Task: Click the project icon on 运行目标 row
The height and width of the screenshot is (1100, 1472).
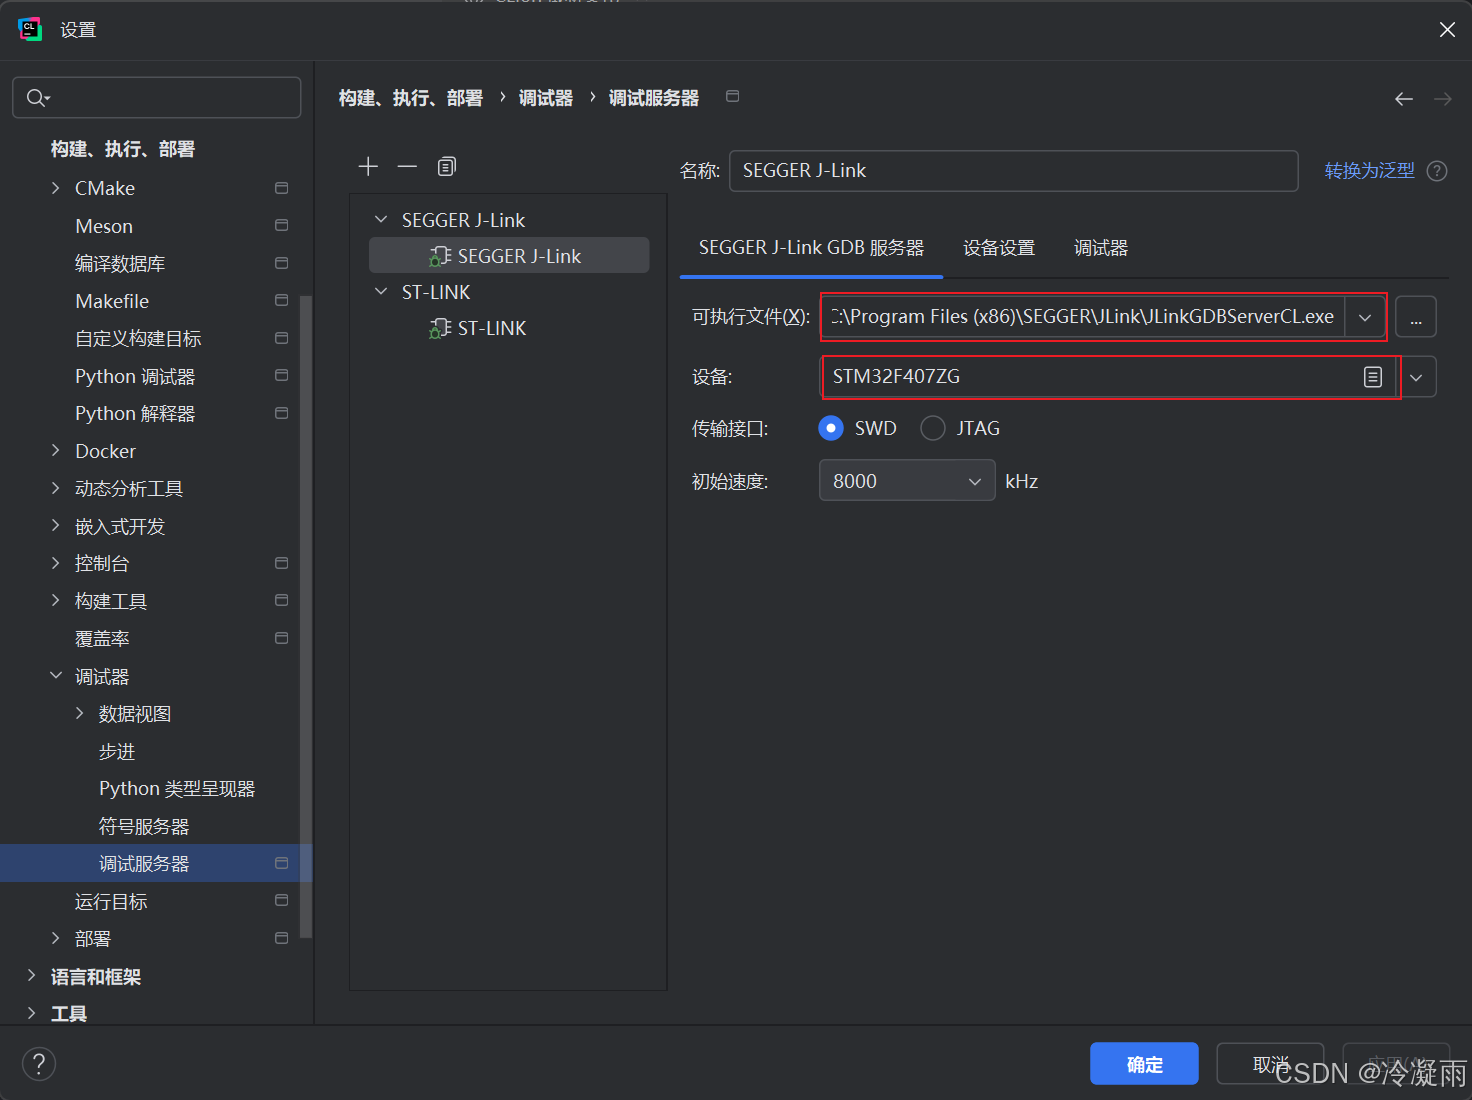Action: pyautogui.click(x=281, y=900)
